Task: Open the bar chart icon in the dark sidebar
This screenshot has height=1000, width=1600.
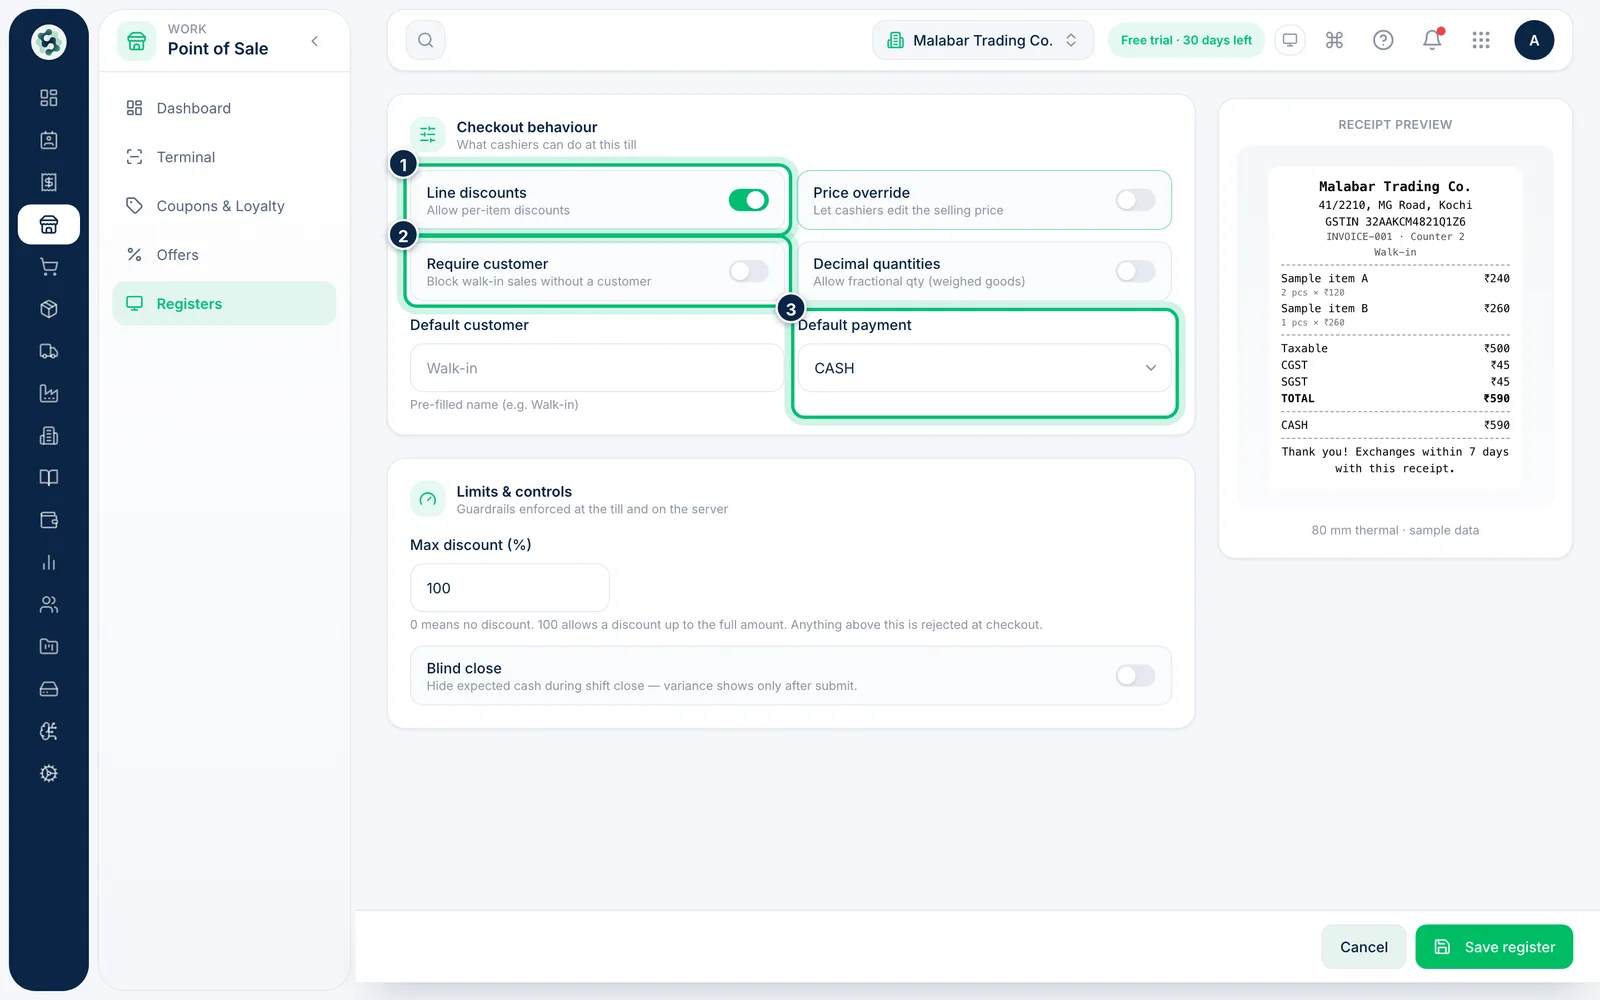Action: click(48, 562)
